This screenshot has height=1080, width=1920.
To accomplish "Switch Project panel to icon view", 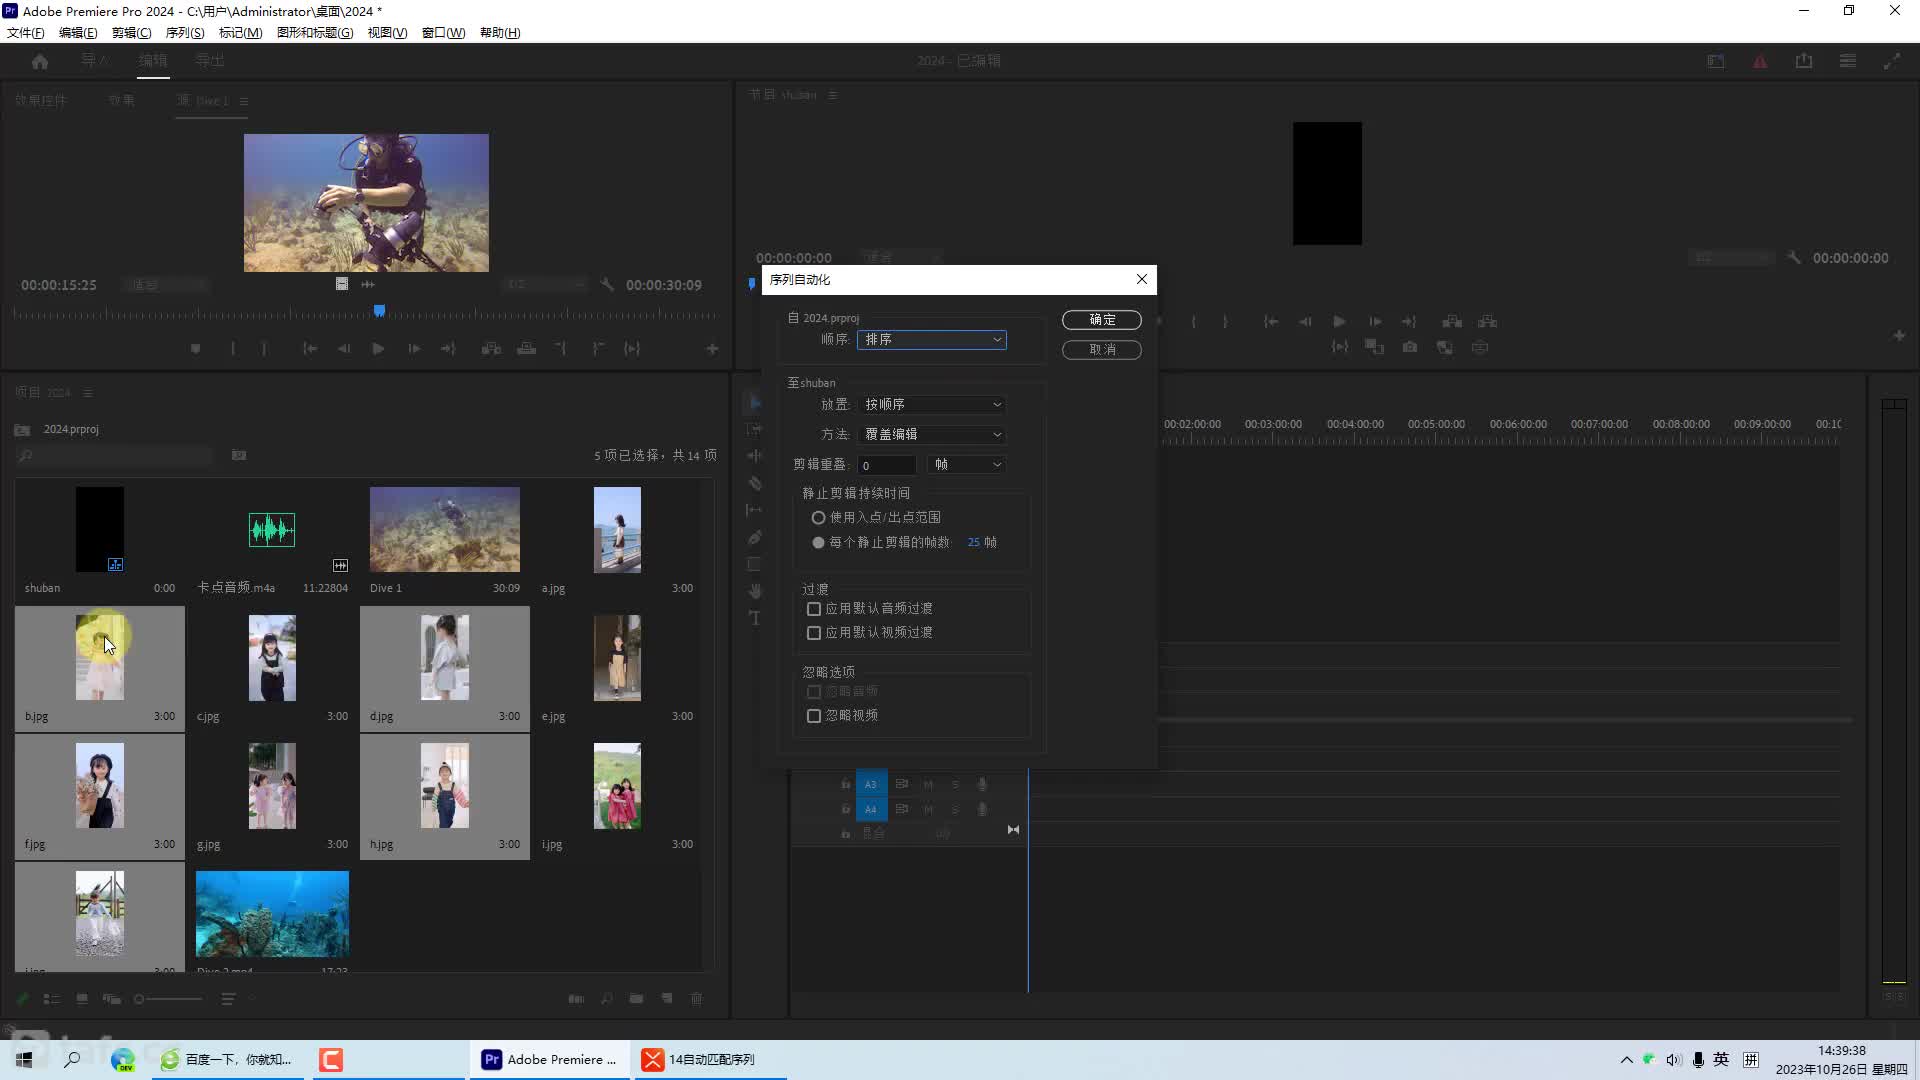I will click(x=82, y=999).
